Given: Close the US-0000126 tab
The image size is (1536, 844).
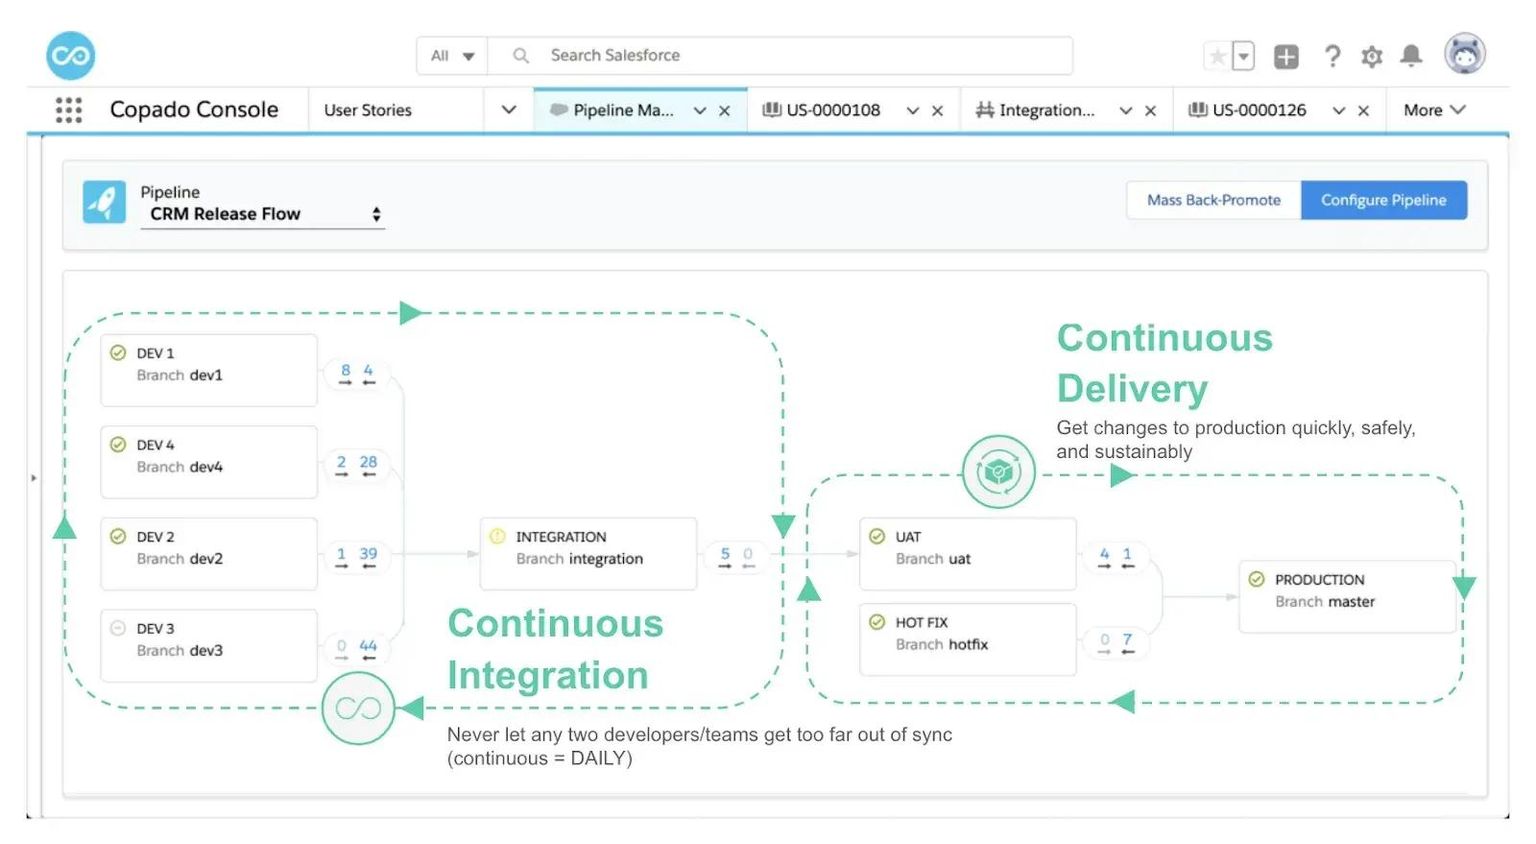Looking at the screenshot, I should click(1363, 111).
